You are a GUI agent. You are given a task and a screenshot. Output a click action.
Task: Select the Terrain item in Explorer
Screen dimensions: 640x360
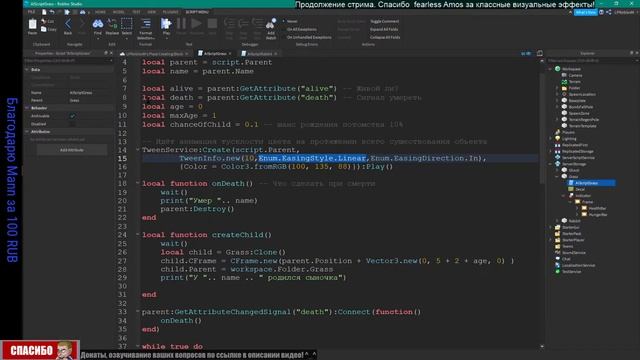coord(574,82)
